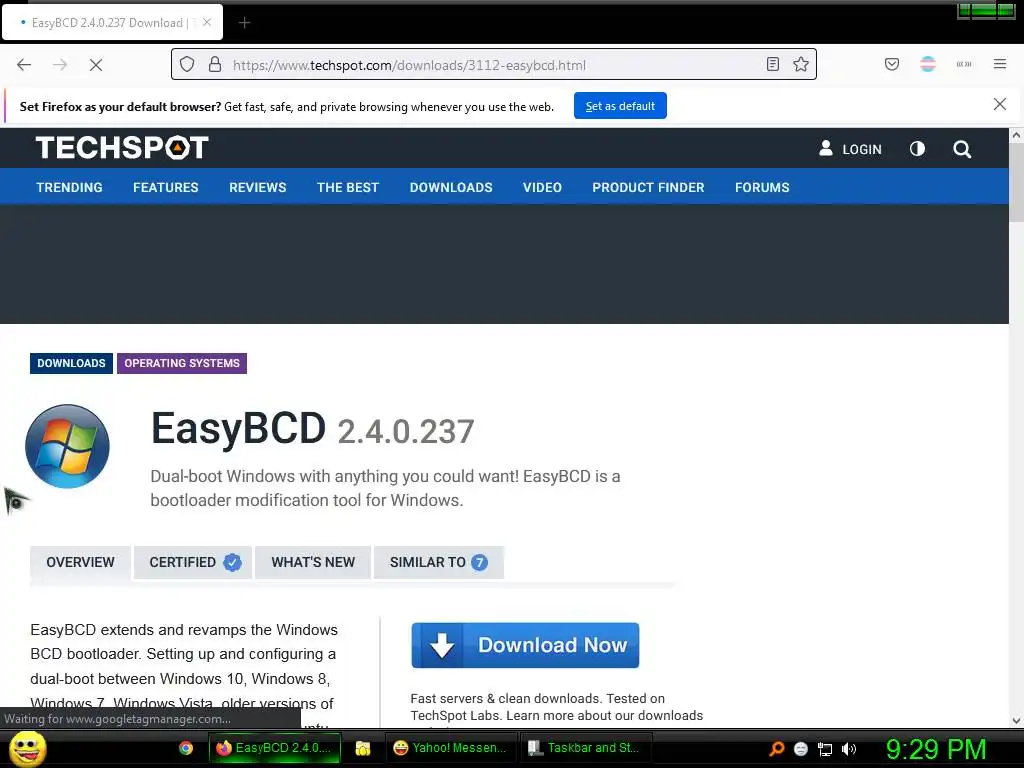Open the VIDEO nav item
The width and height of the screenshot is (1024, 768).
pyautogui.click(x=542, y=187)
